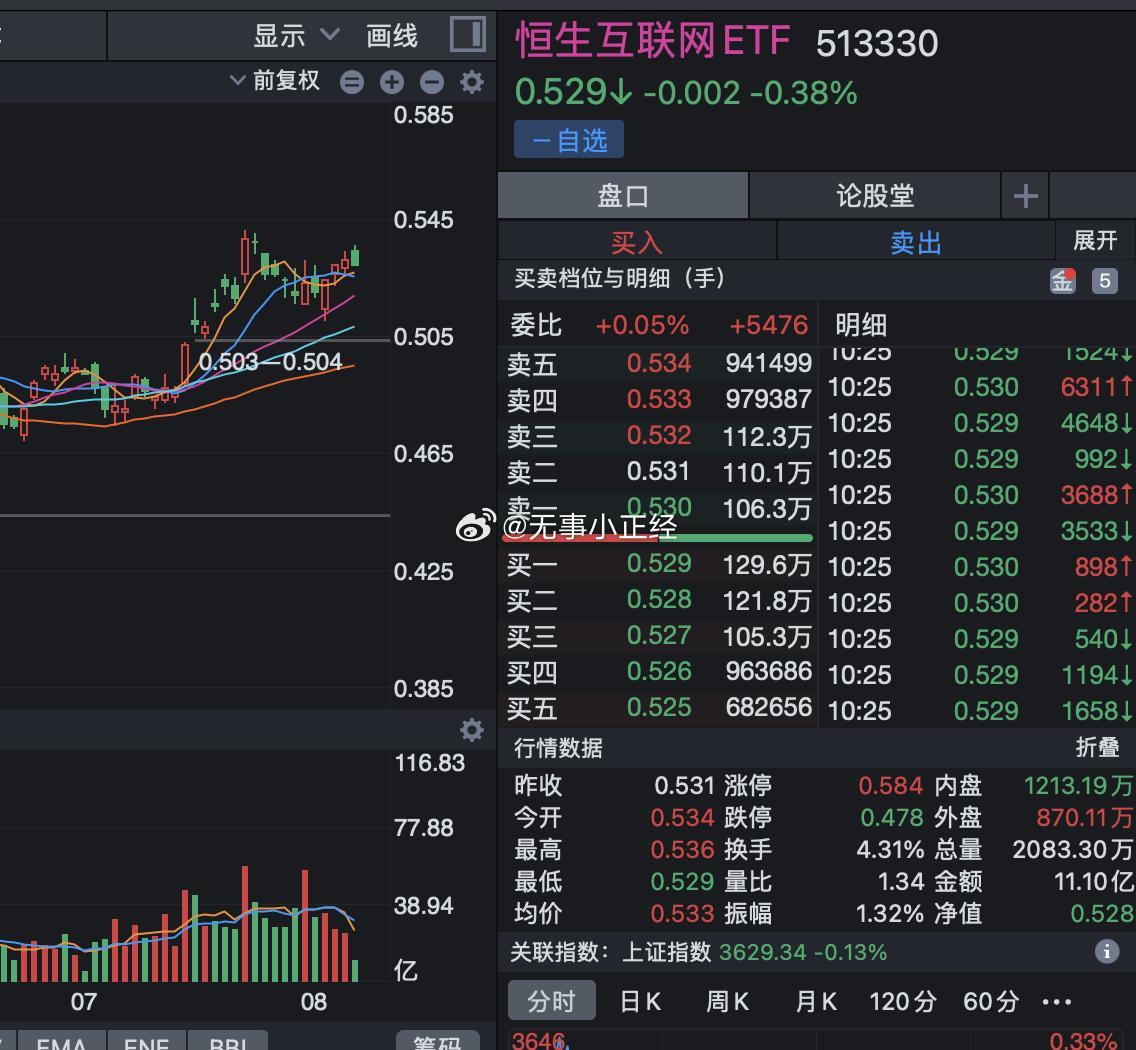Select the 分时 chart tab
The image size is (1136, 1050).
(x=551, y=1001)
